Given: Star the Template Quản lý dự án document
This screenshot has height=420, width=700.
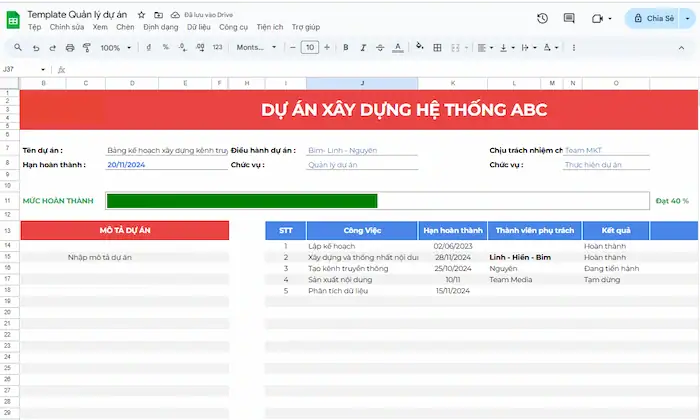Looking at the screenshot, I should [142, 15].
